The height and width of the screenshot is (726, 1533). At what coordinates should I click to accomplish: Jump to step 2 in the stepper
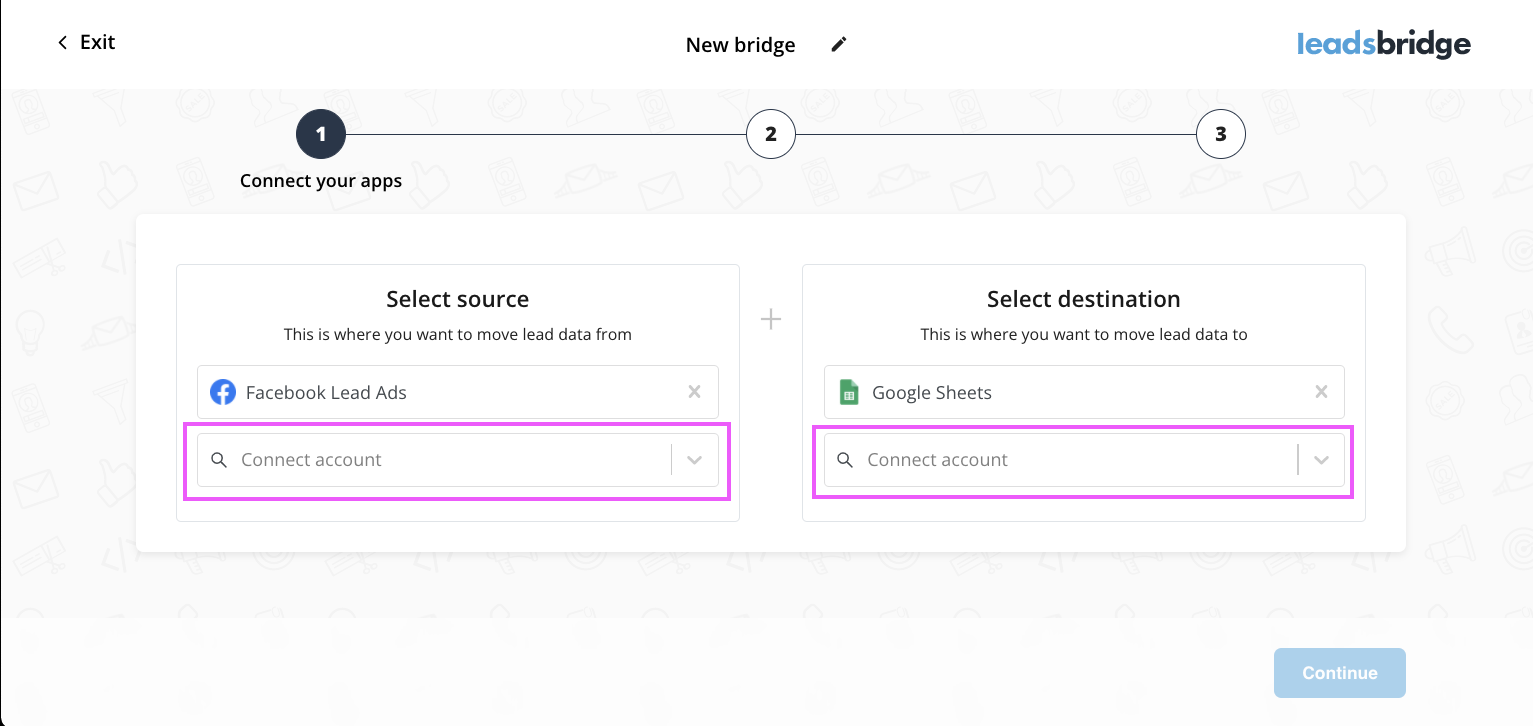pos(771,134)
